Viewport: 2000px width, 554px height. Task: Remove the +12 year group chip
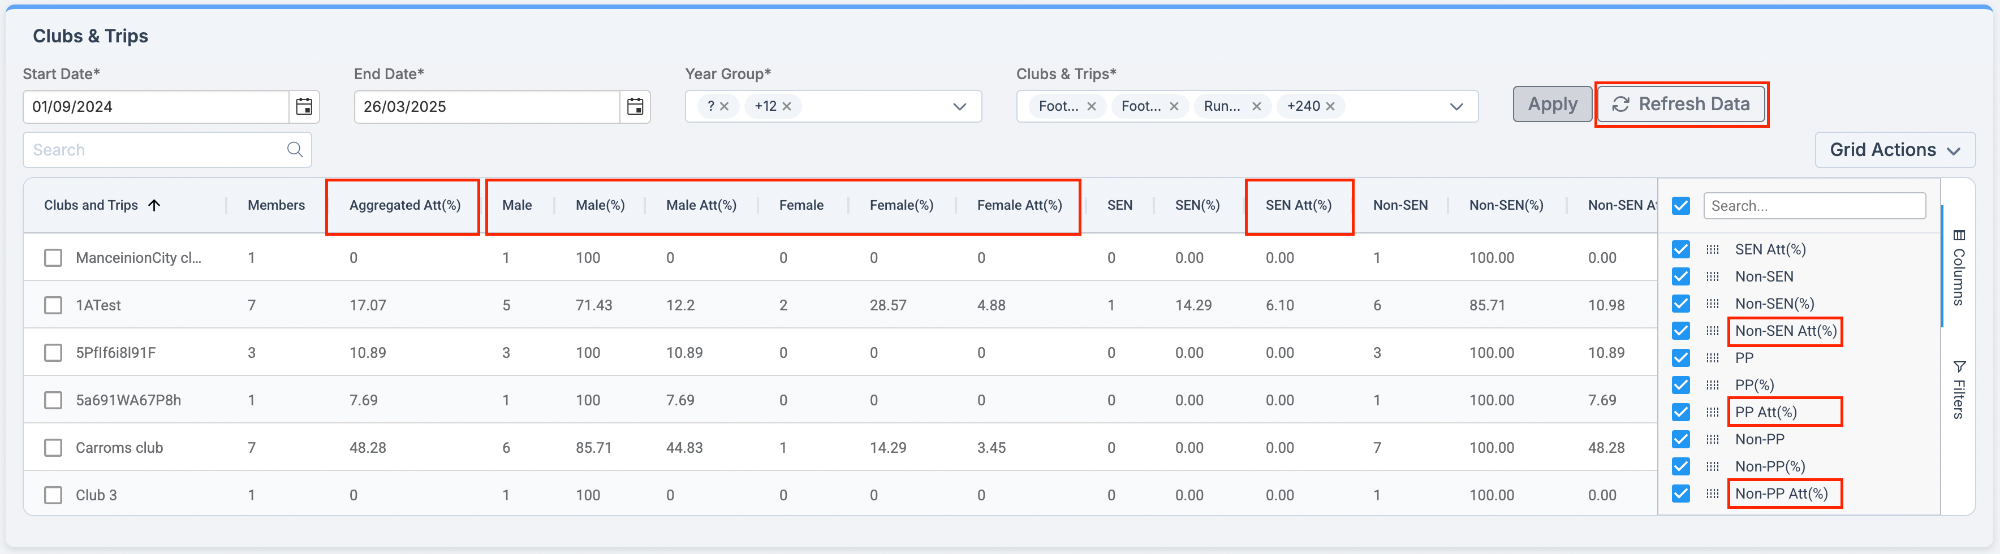(787, 106)
